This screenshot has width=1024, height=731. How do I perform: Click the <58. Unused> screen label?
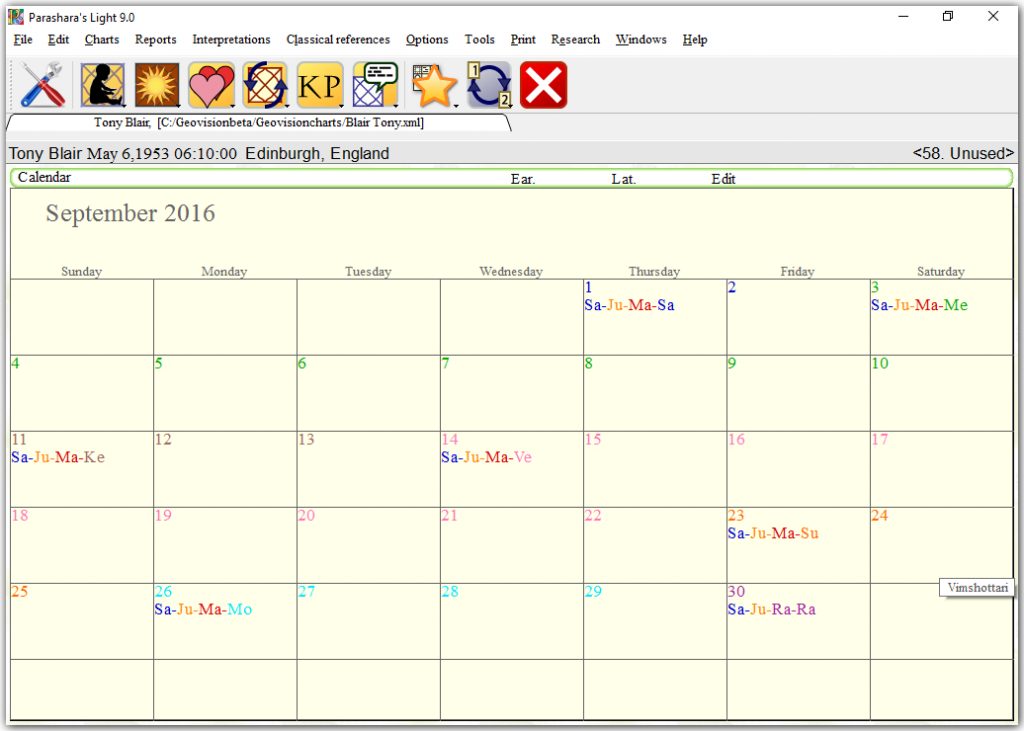pos(963,154)
